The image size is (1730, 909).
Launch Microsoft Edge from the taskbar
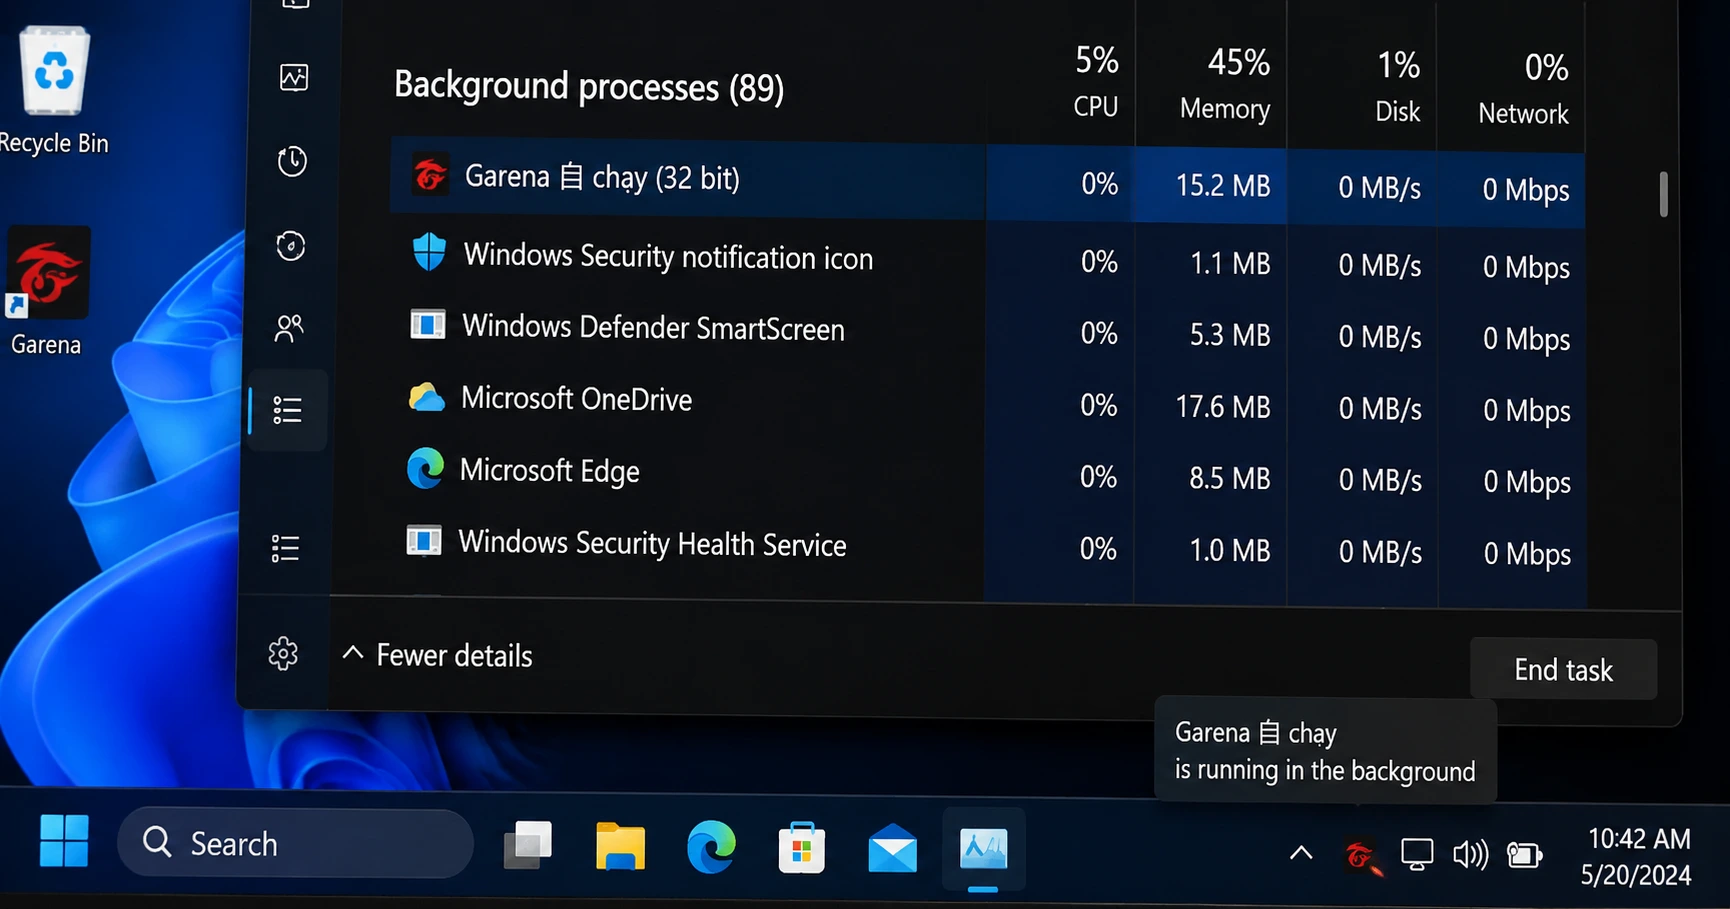coord(711,847)
